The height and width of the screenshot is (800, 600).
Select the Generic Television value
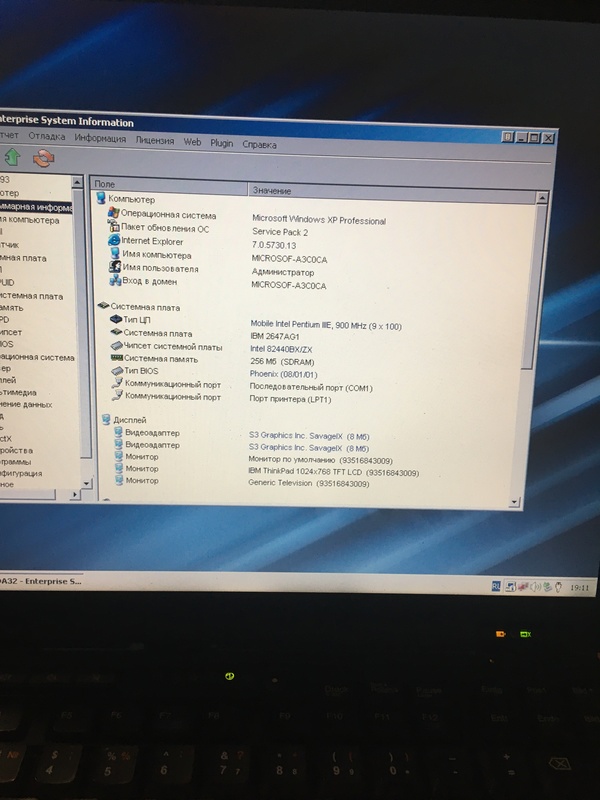(x=308, y=483)
